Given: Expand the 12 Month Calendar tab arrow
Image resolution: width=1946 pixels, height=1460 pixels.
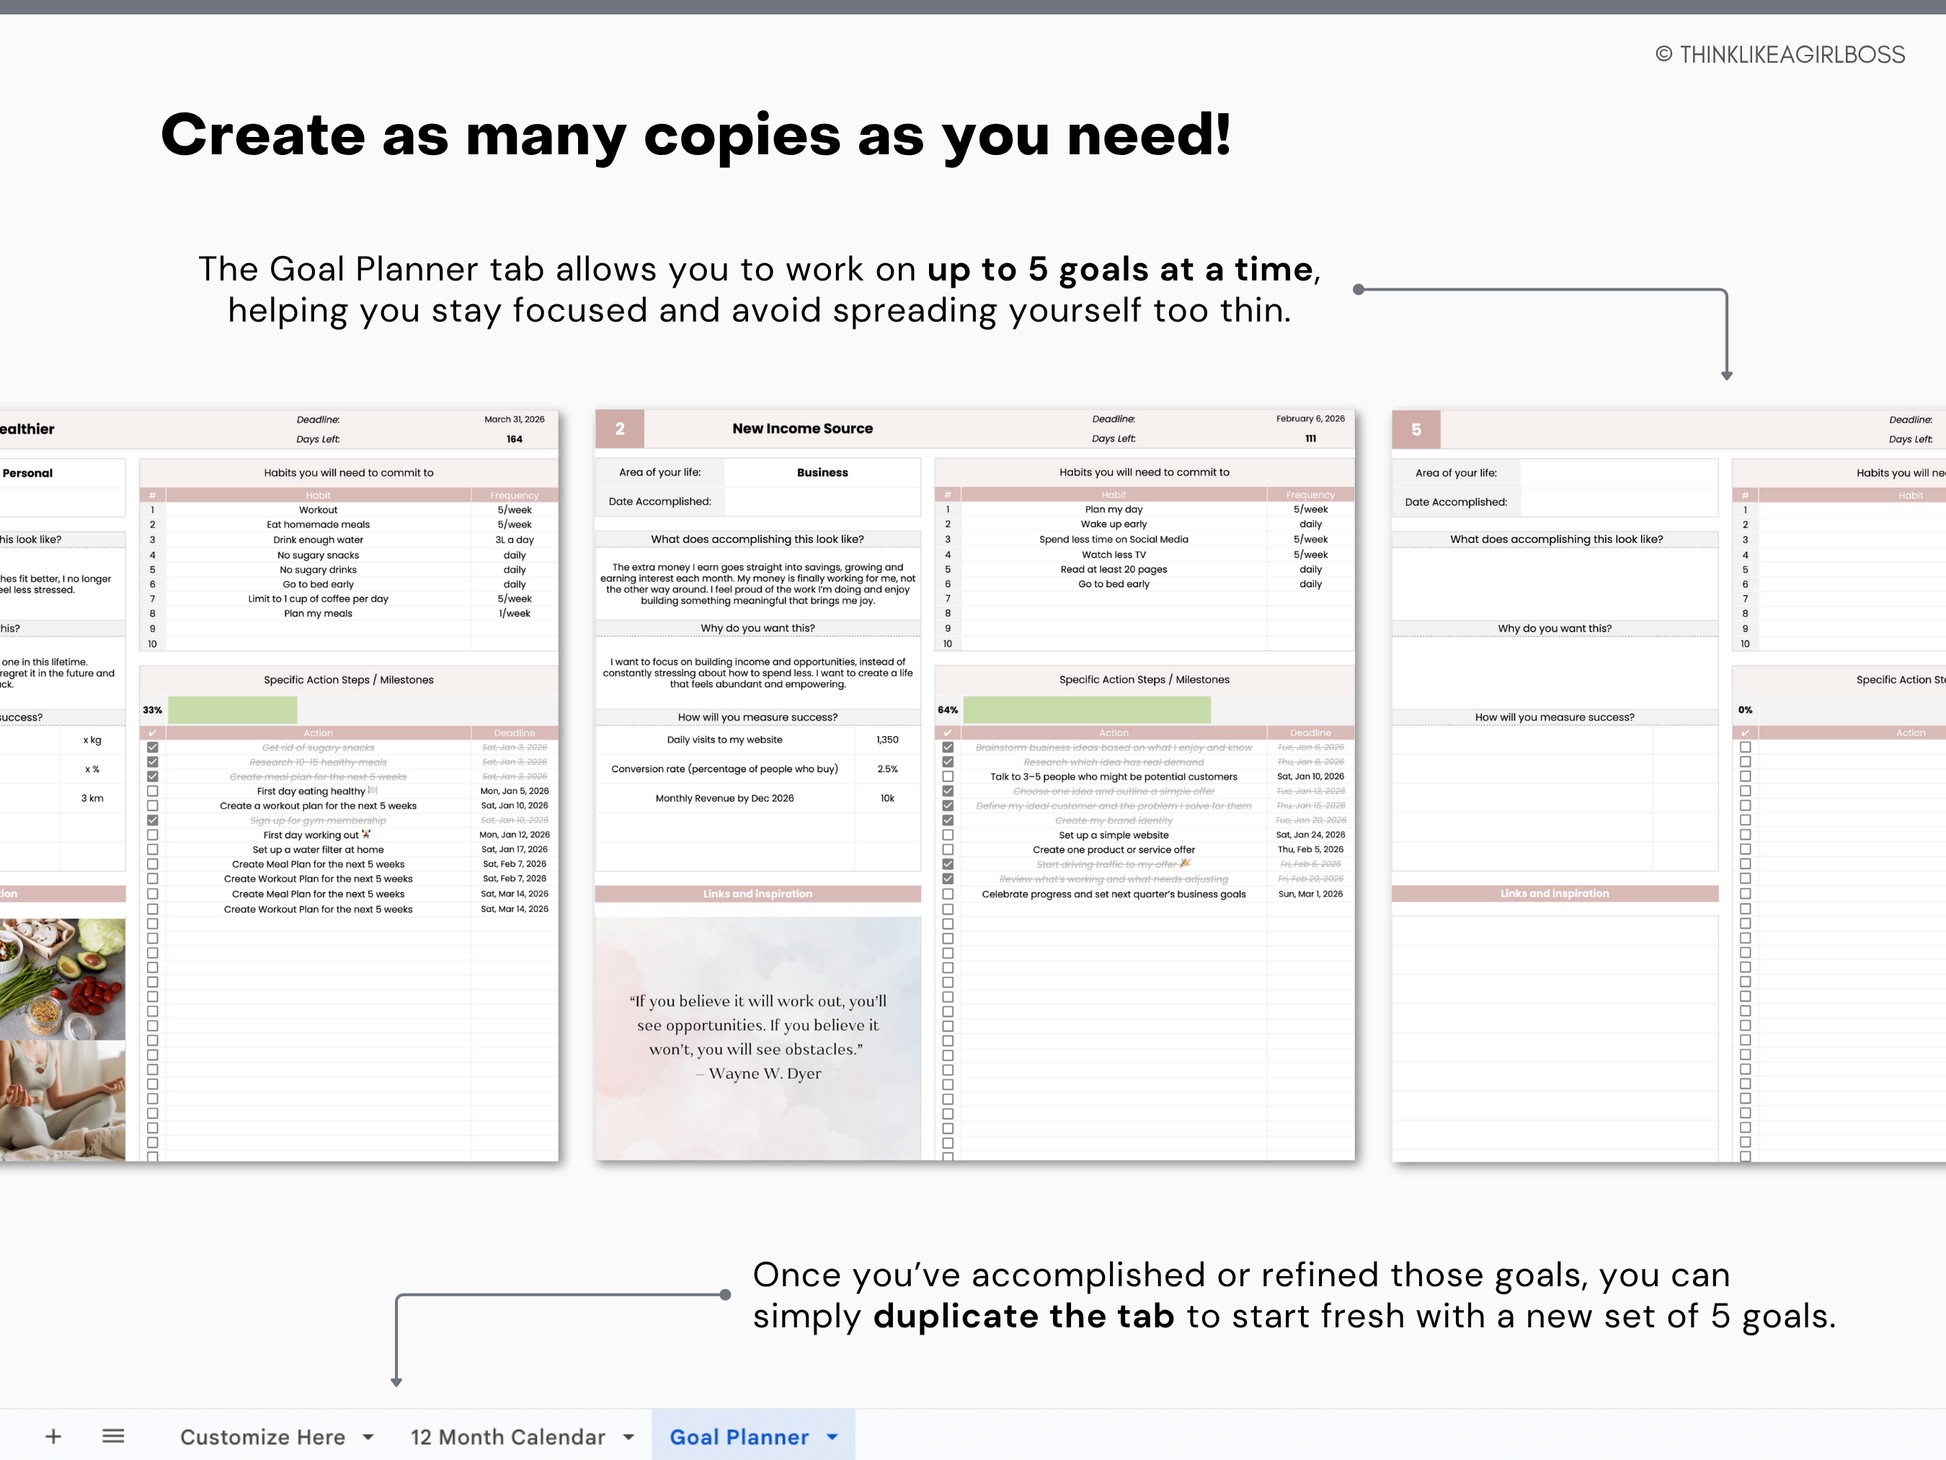Looking at the screenshot, I should pos(629,1437).
